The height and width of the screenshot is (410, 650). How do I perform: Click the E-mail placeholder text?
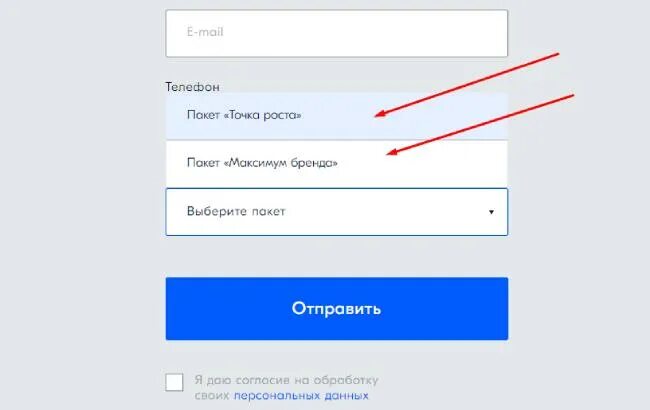tap(205, 32)
